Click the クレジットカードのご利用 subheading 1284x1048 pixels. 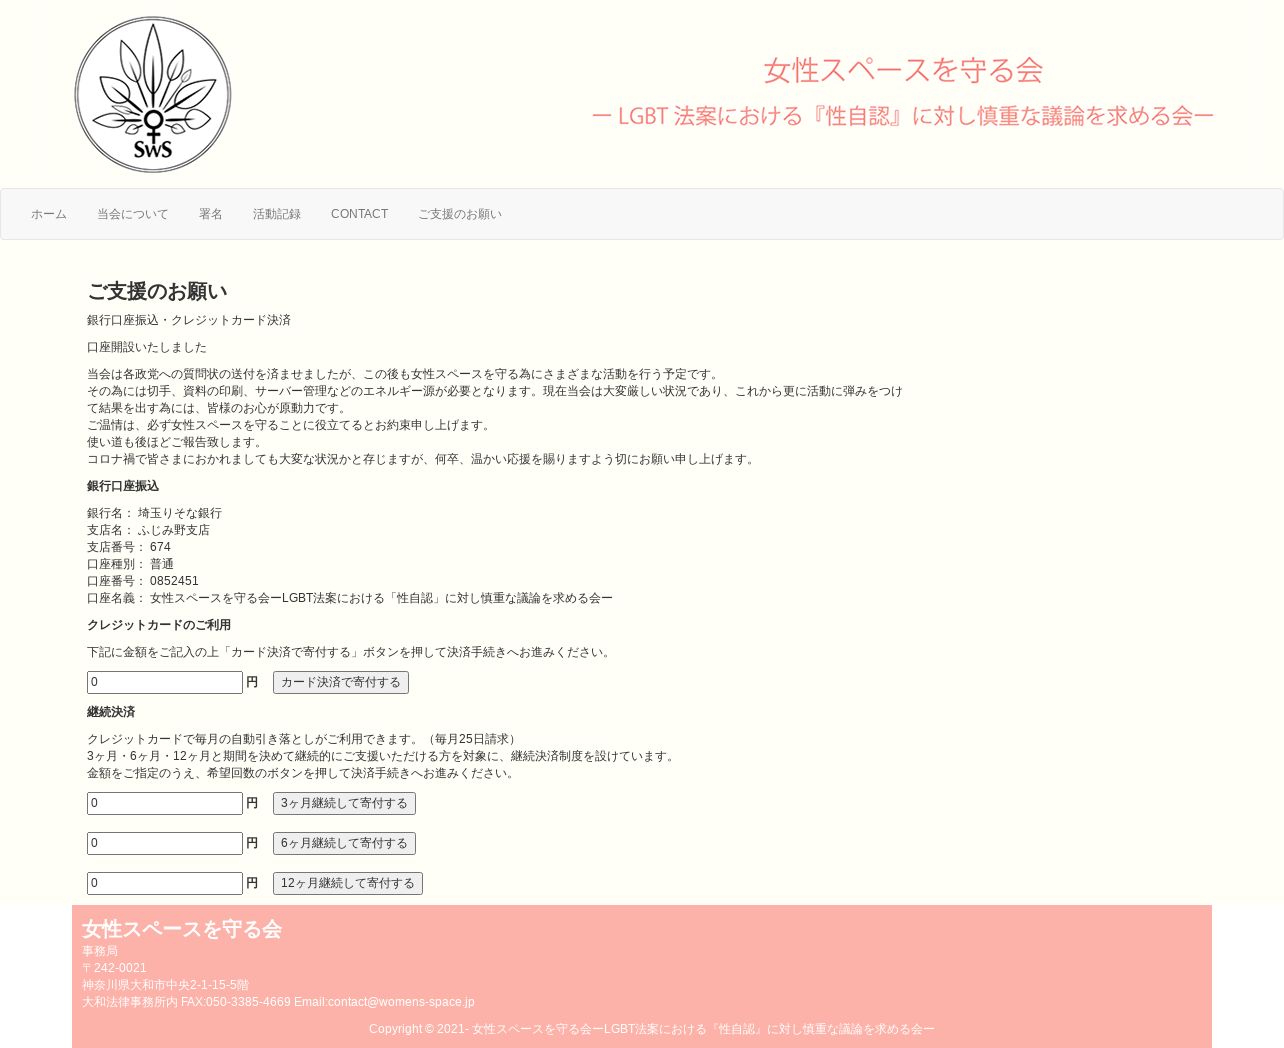[x=159, y=625]
